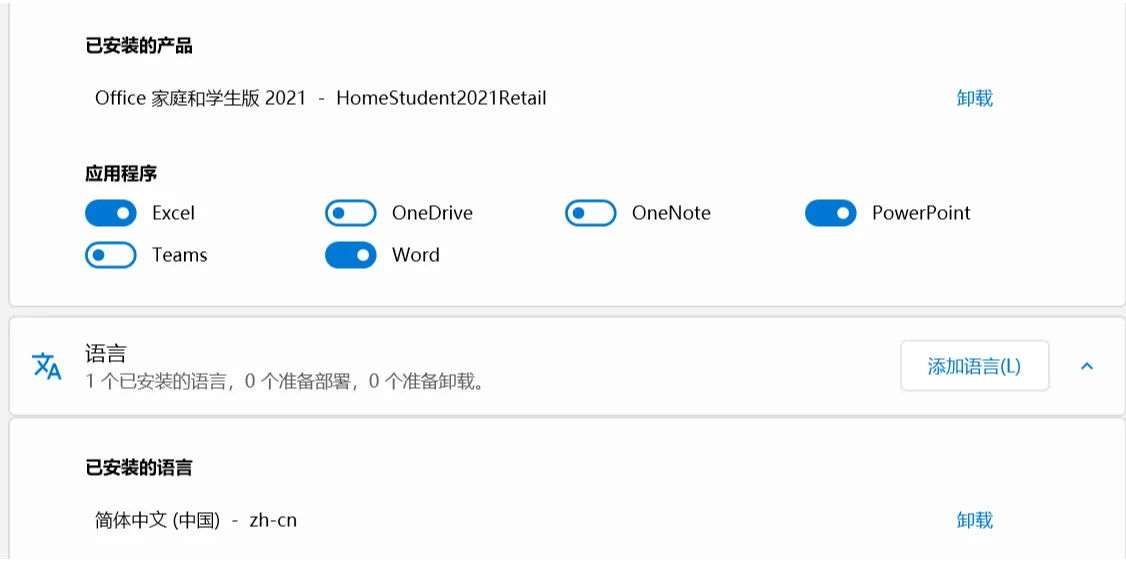Click 卸载 next to 简体中文 (中国)

(974, 520)
